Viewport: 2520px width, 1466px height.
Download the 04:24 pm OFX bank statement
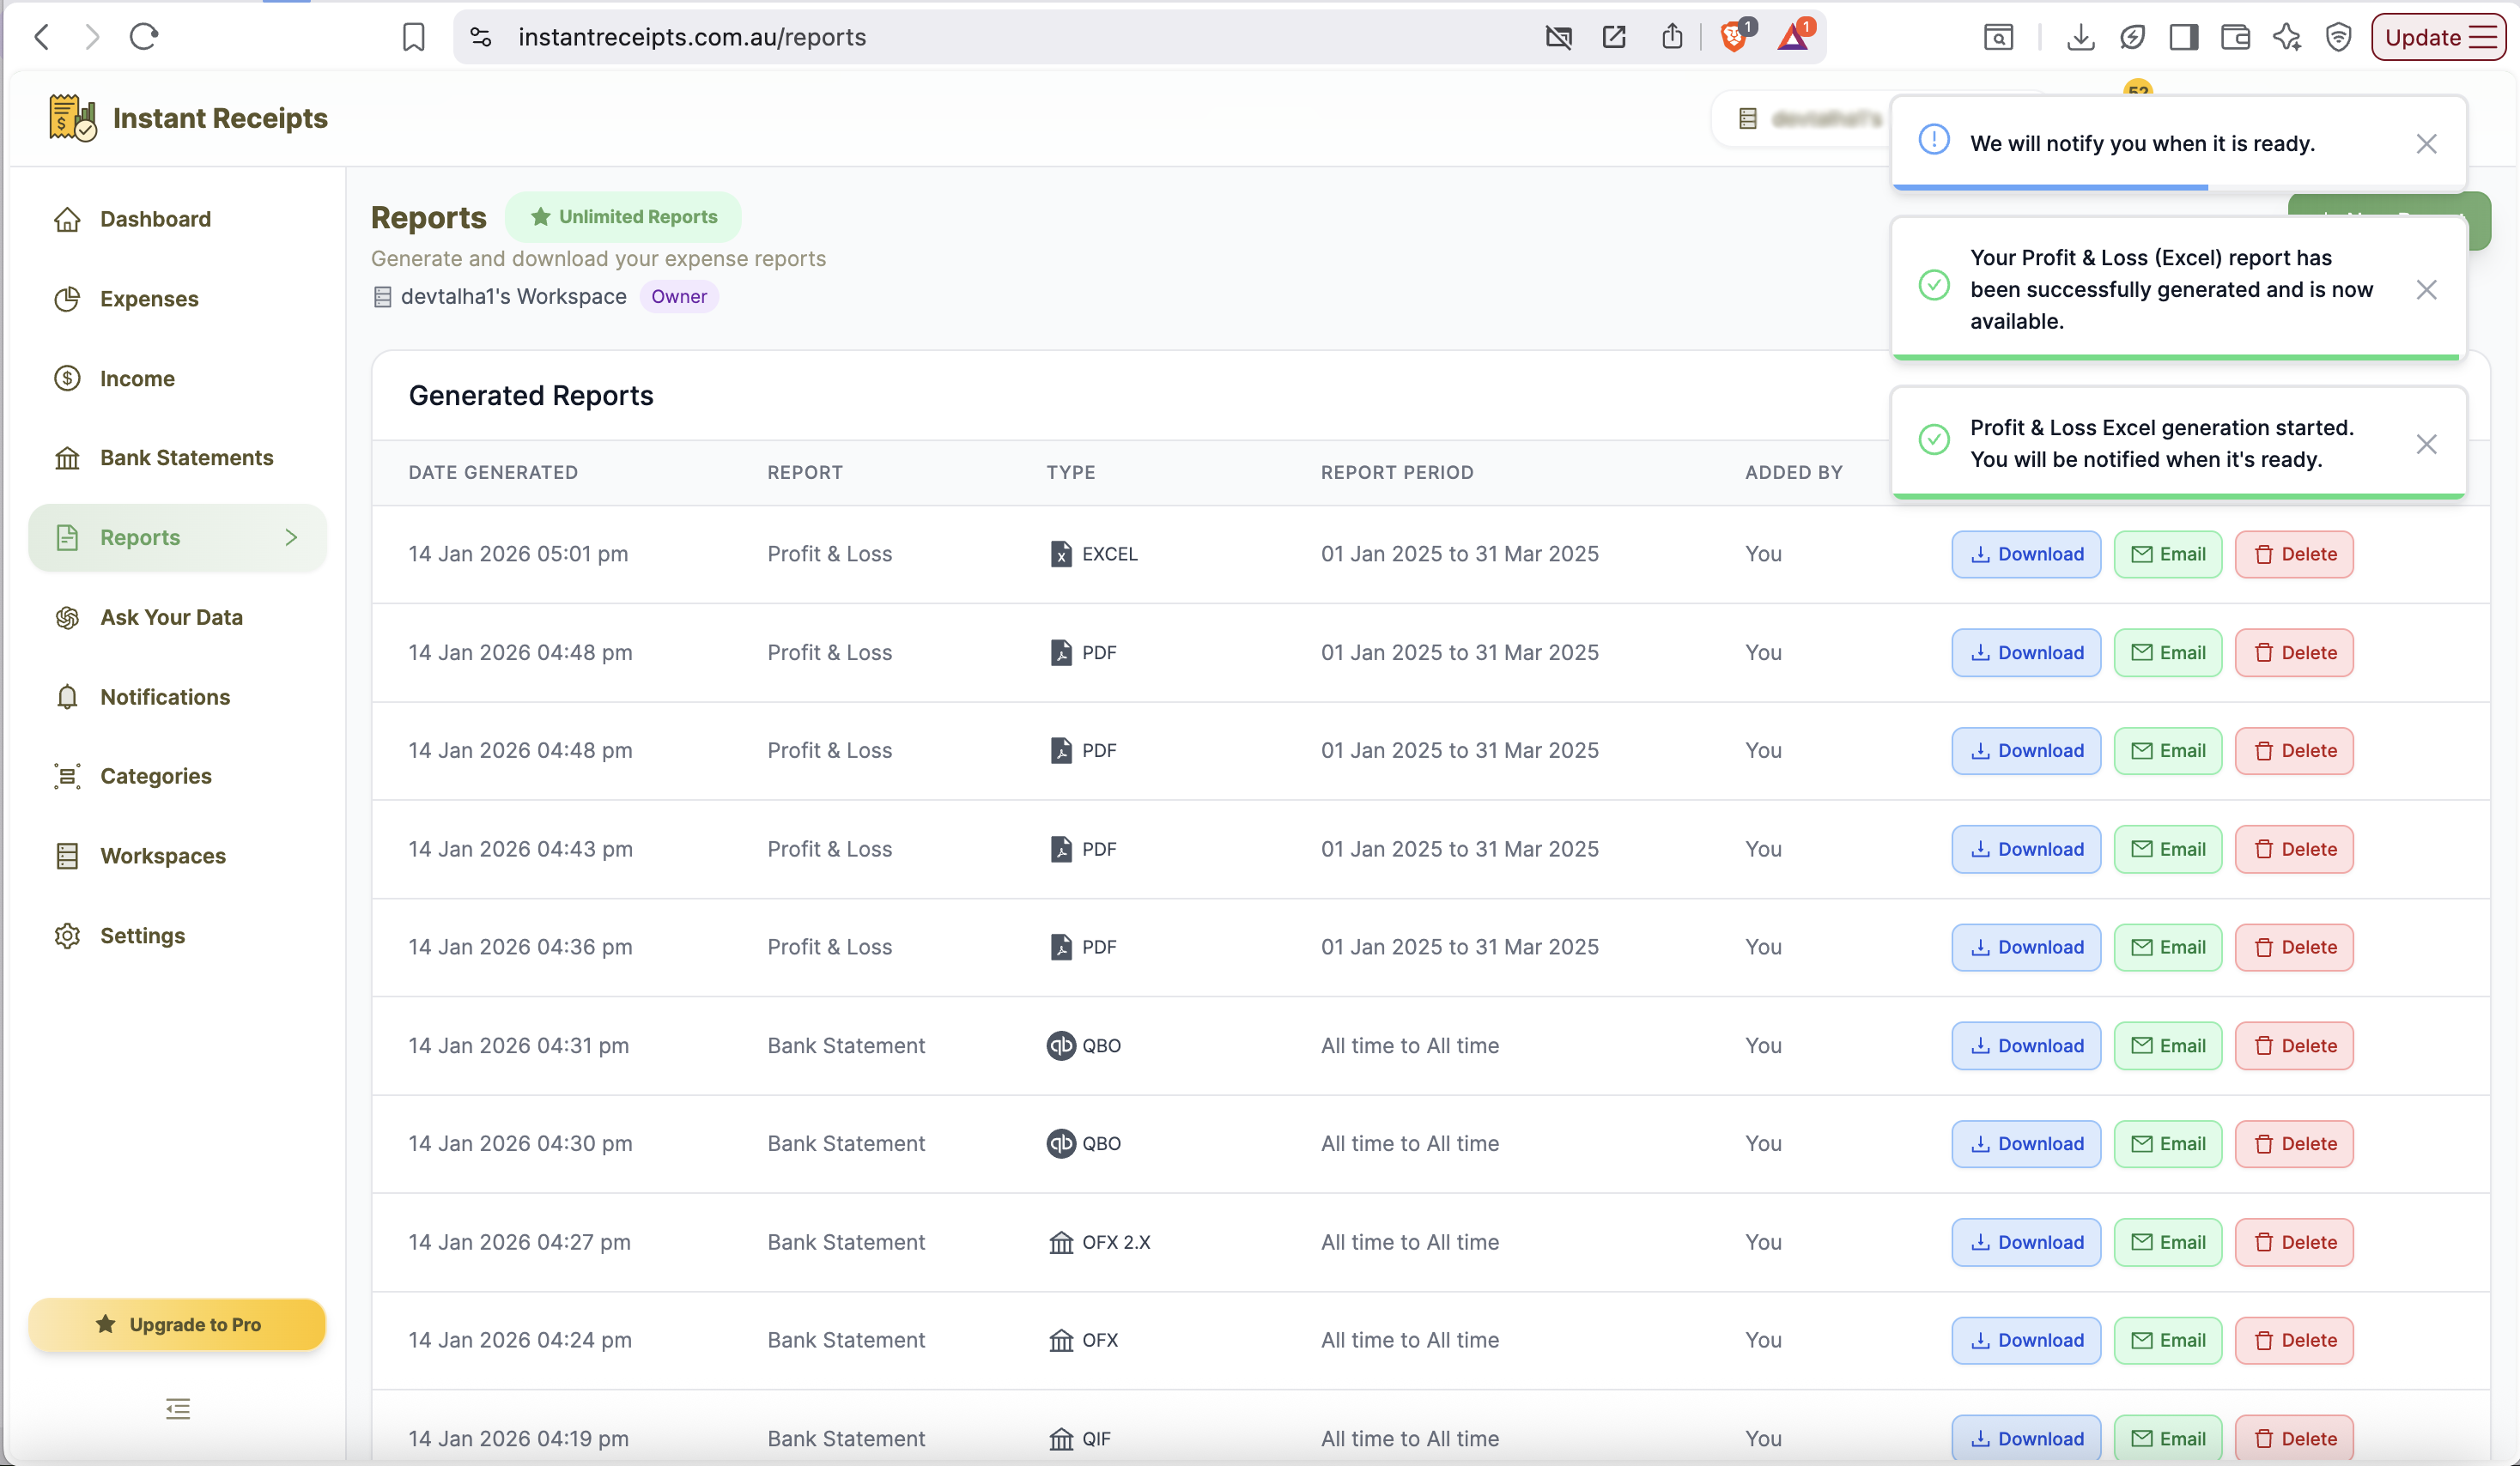pyautogui.click(x=2026, y=1340)
